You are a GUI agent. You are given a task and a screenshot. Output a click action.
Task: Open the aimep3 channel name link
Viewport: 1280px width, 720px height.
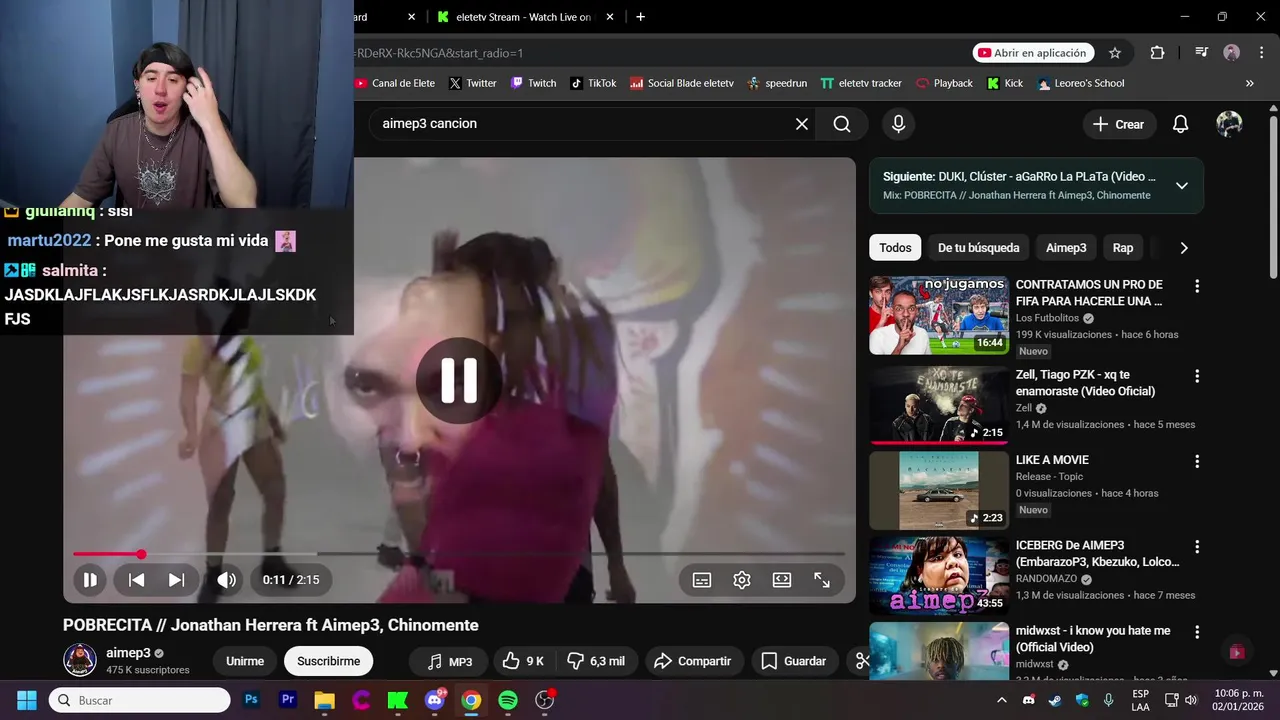pos(128,653)
